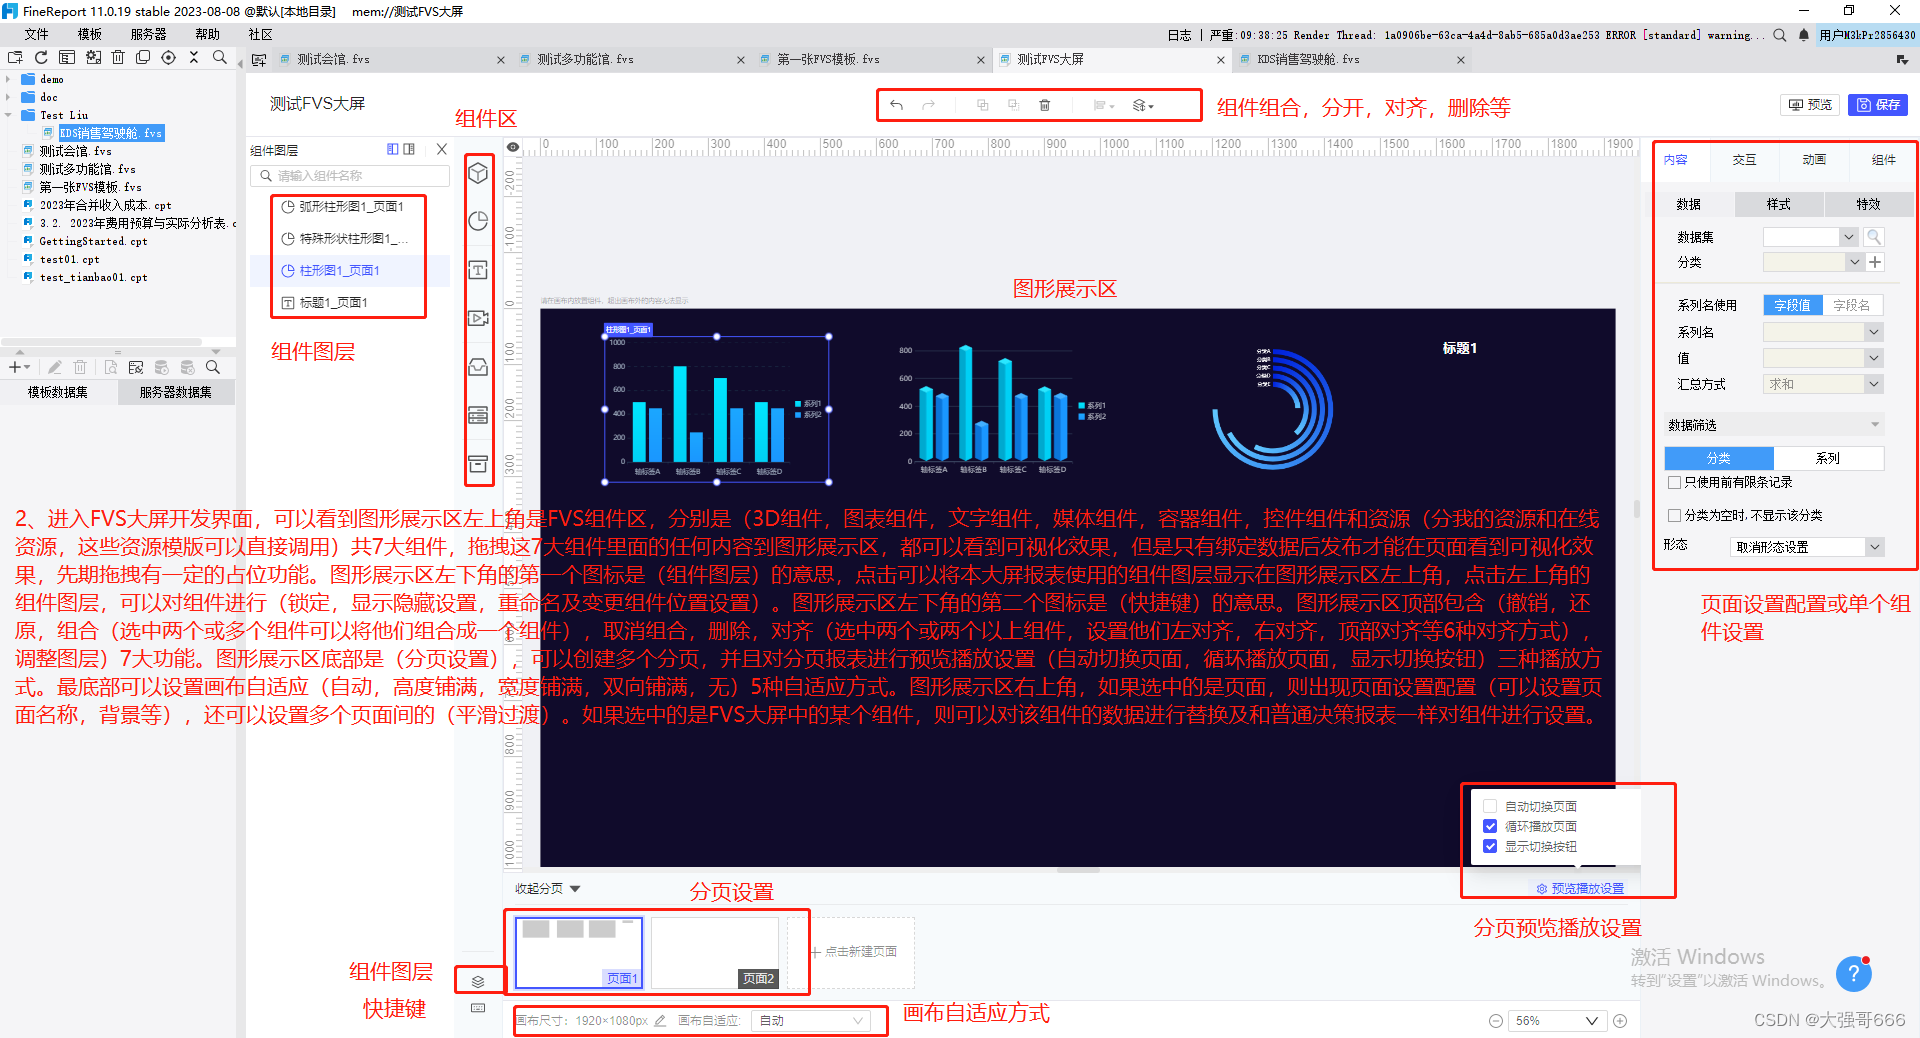Click the locate current template icon
Image resolution: width=1920 pixels, height=1038 pixels.
(168, 58)
